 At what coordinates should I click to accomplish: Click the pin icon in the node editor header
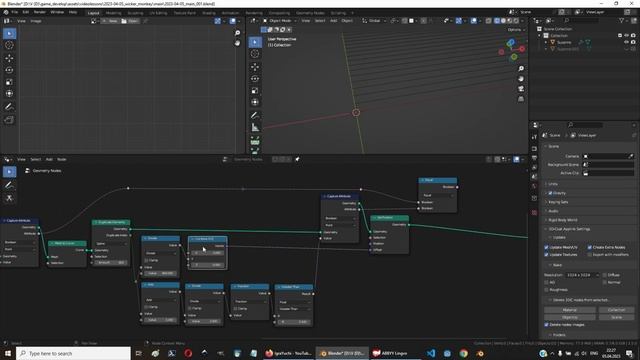pos(297,159)
